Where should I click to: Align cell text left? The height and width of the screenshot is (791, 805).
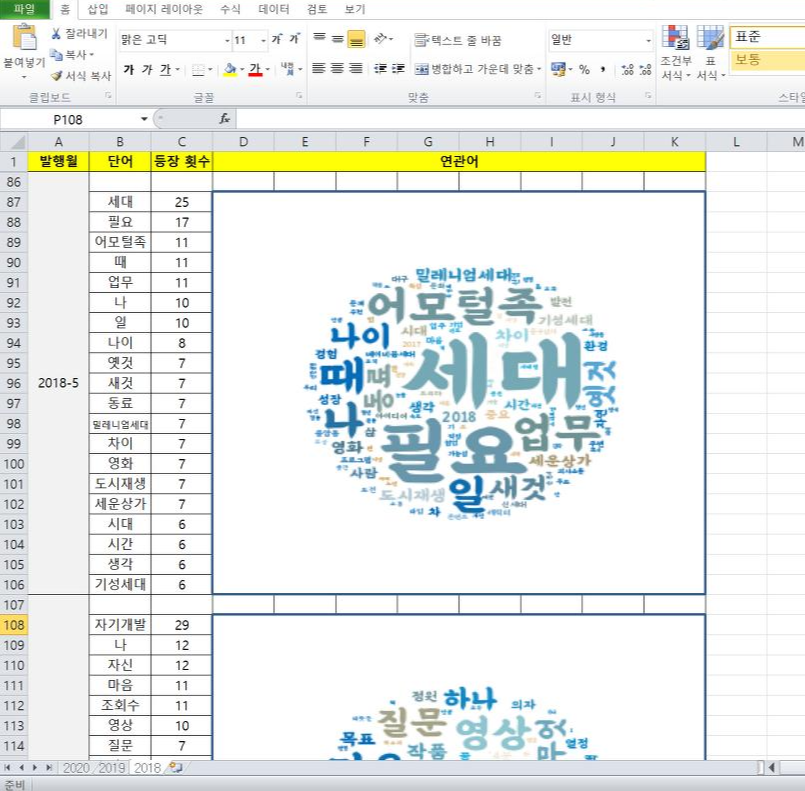[319, 68]
